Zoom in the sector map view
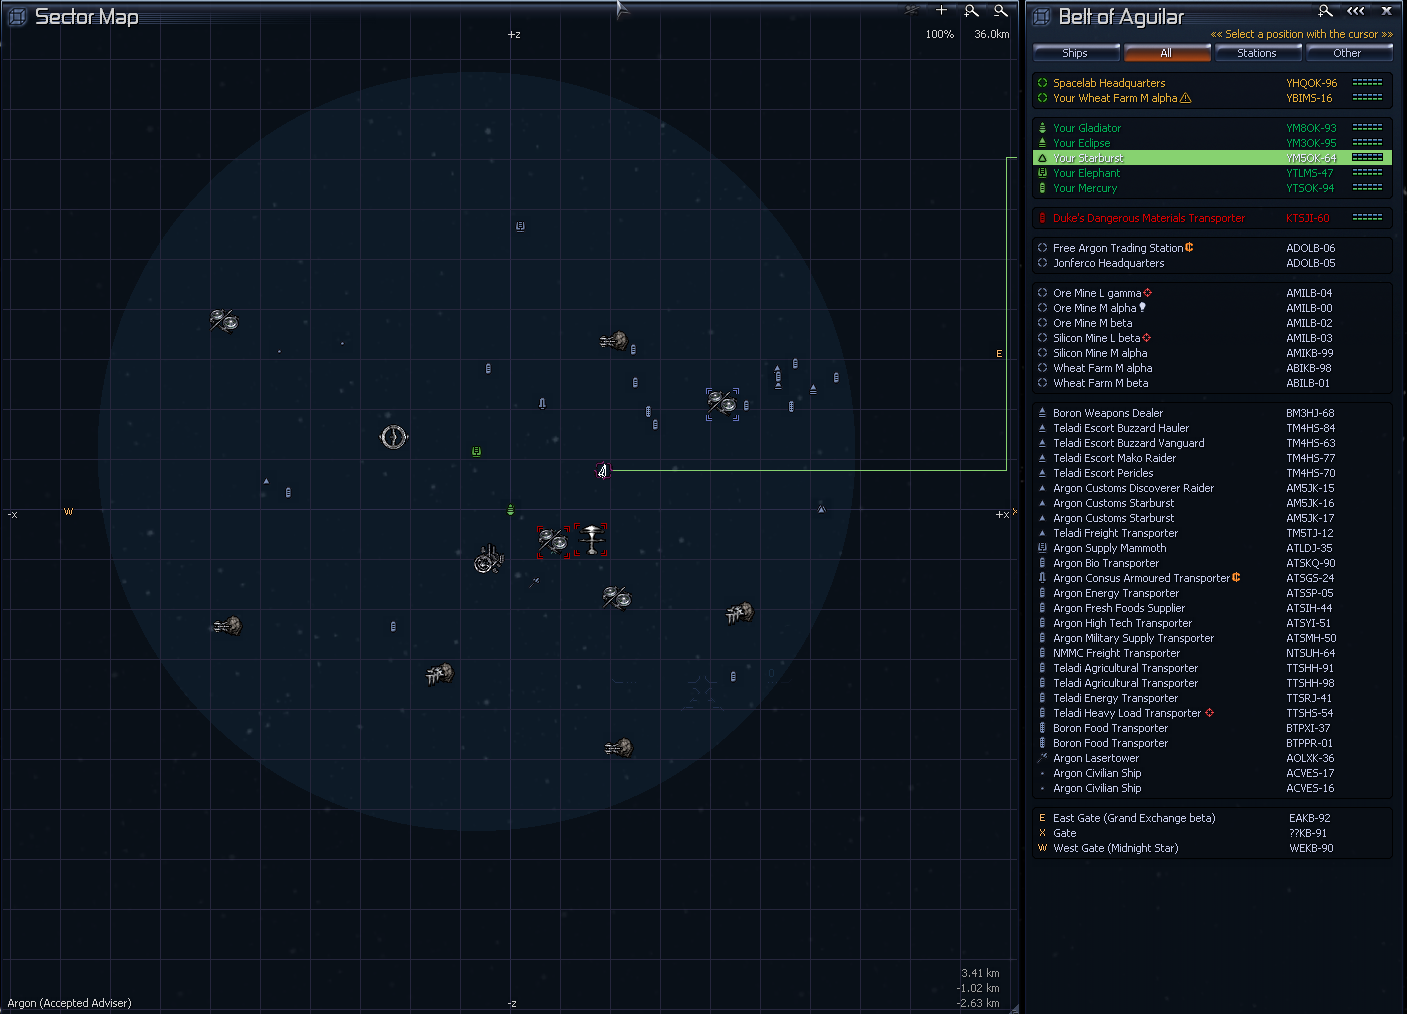The image size is (1407, 1014). (x=971, y=11)
